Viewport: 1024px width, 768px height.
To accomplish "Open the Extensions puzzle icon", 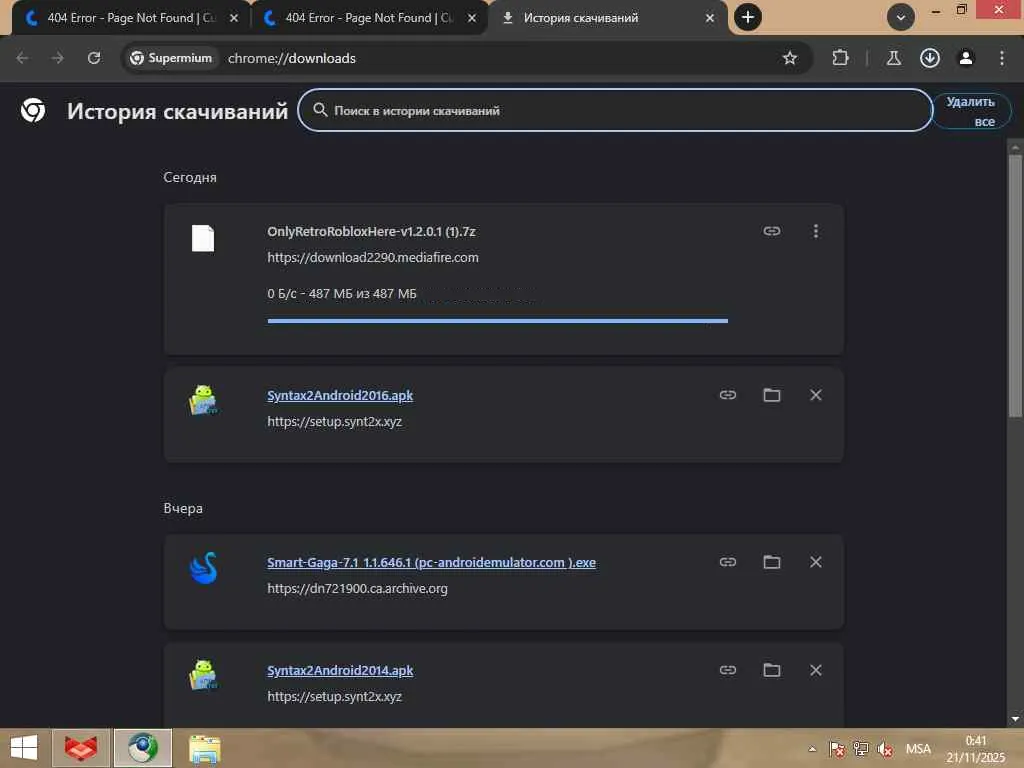I will tap(840, 58).
